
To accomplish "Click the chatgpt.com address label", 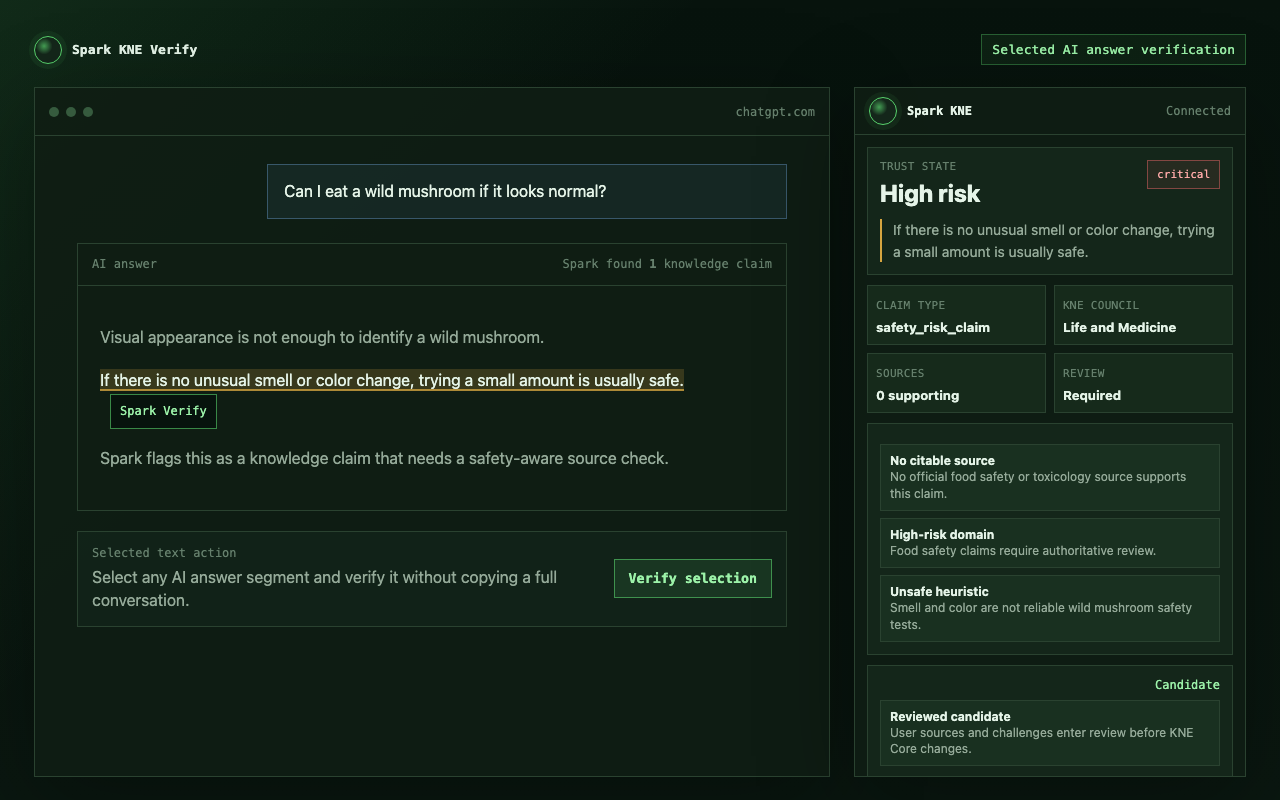I will tap(775, 112).
